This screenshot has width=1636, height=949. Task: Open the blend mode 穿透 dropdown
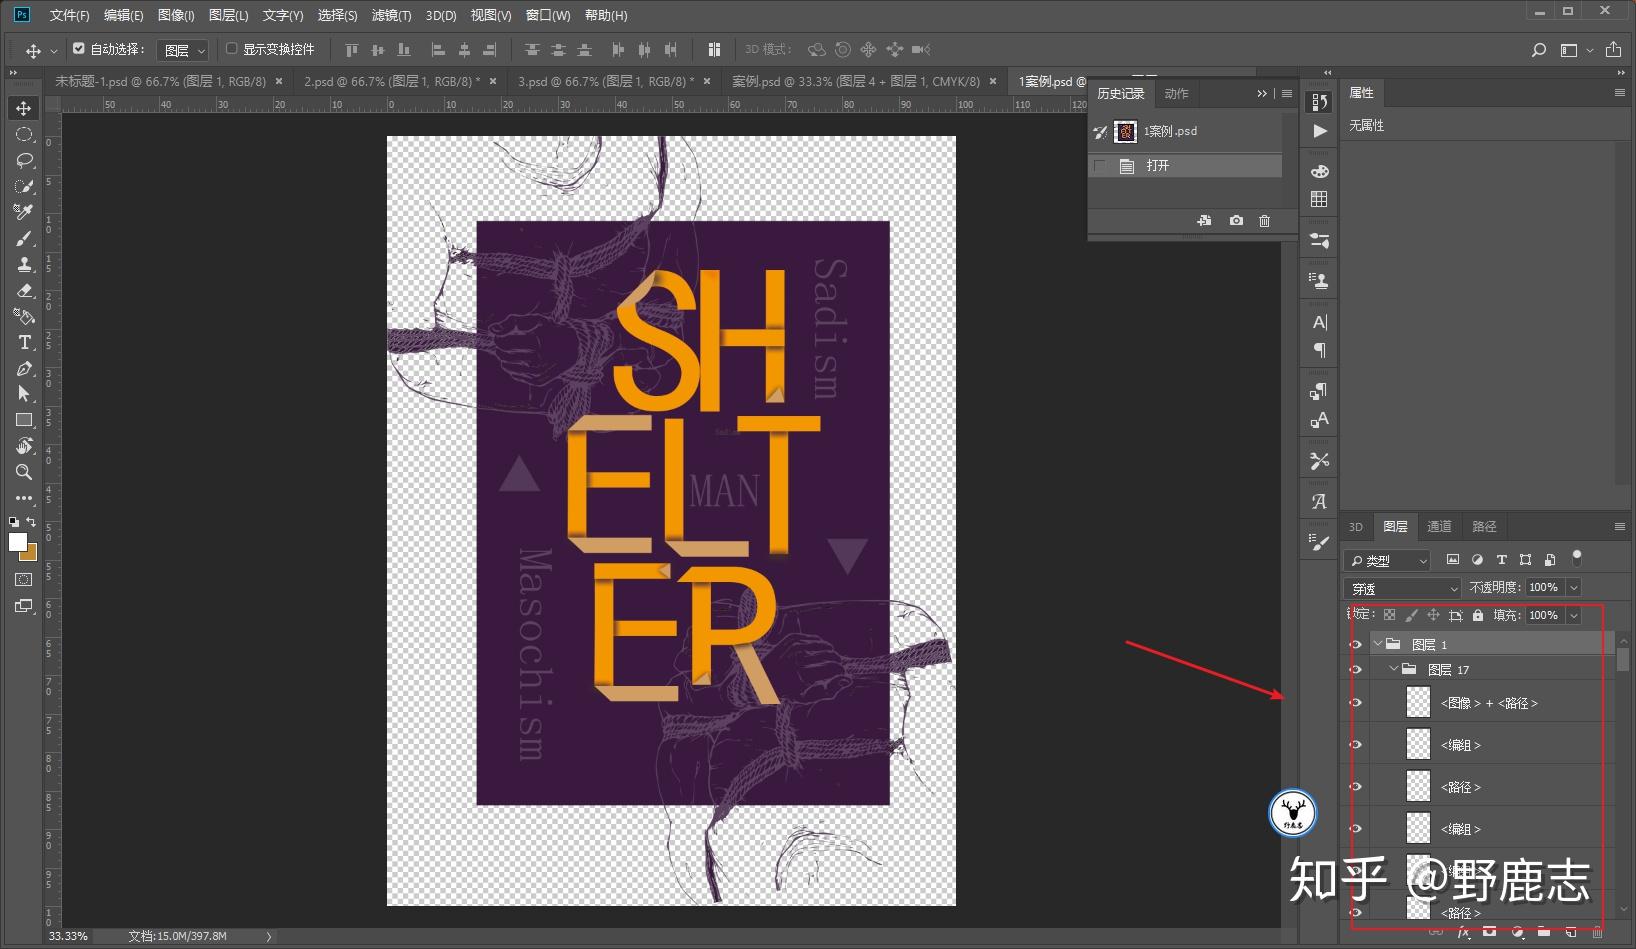coord(1403,588)
